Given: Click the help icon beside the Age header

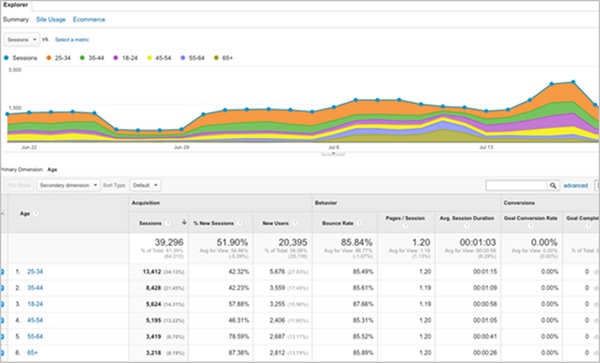Looking at the screenshot, I should [x=36, y=213].
